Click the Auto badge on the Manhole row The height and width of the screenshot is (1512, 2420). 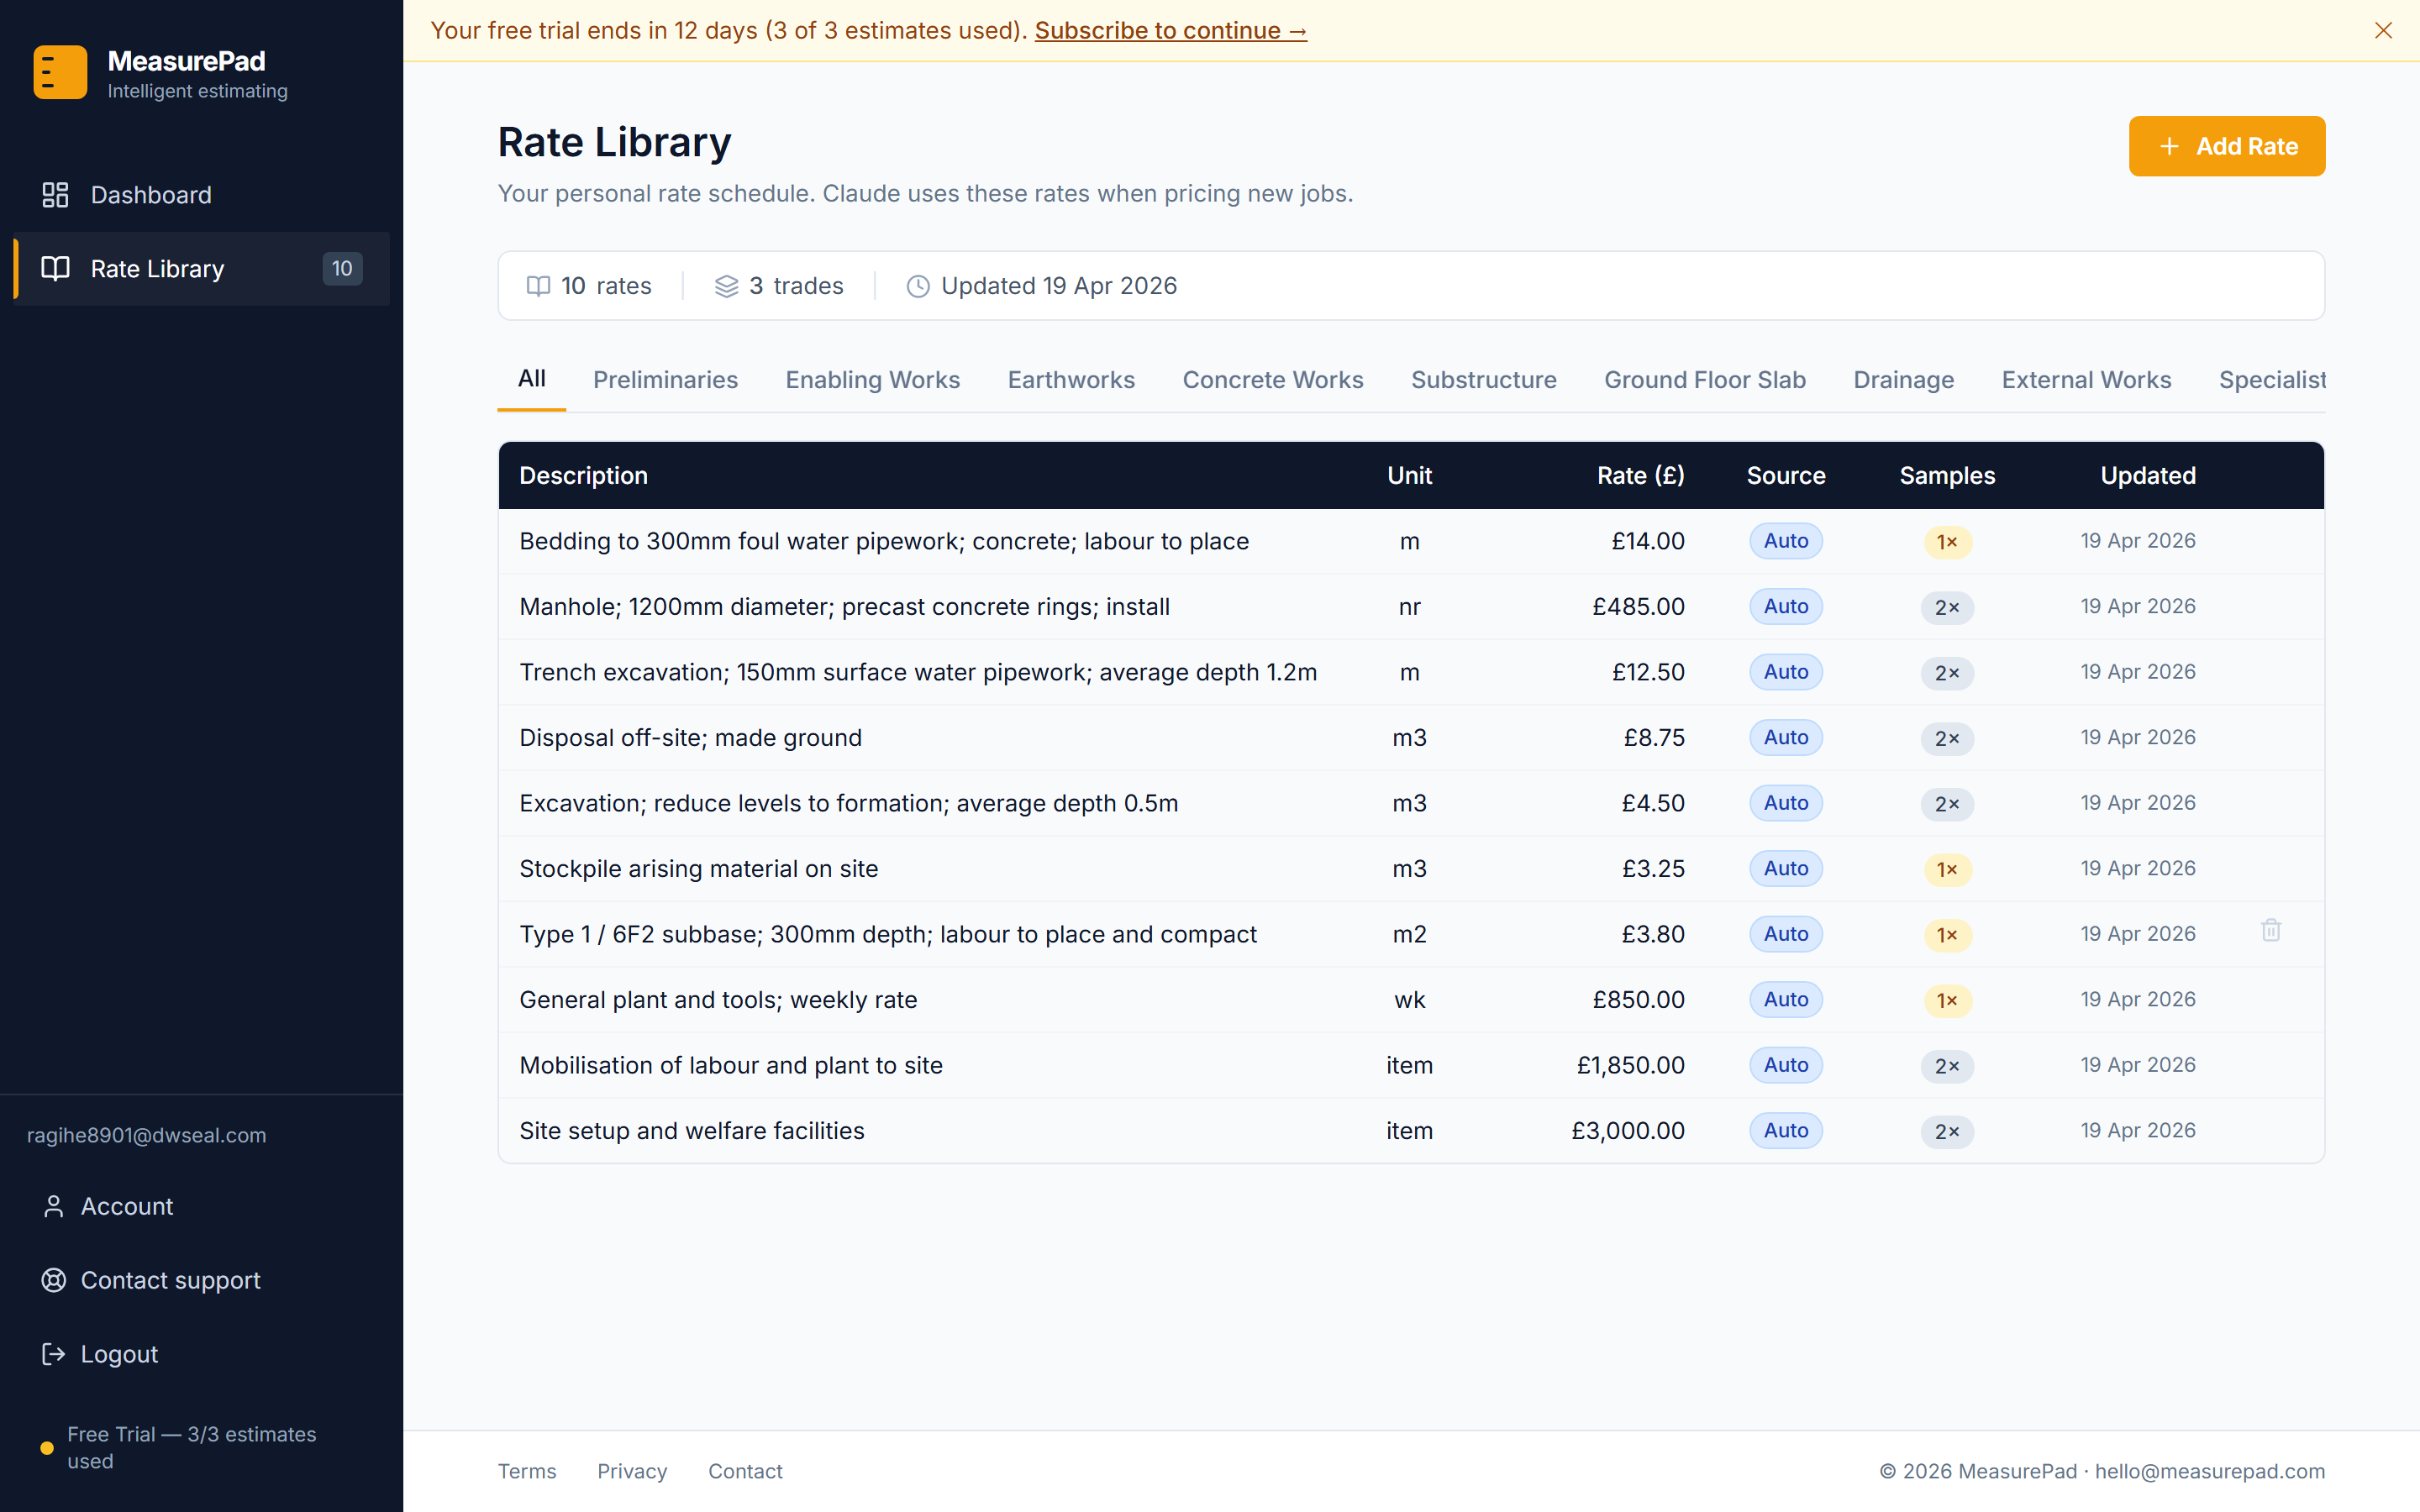click(x=1785, y=606)
